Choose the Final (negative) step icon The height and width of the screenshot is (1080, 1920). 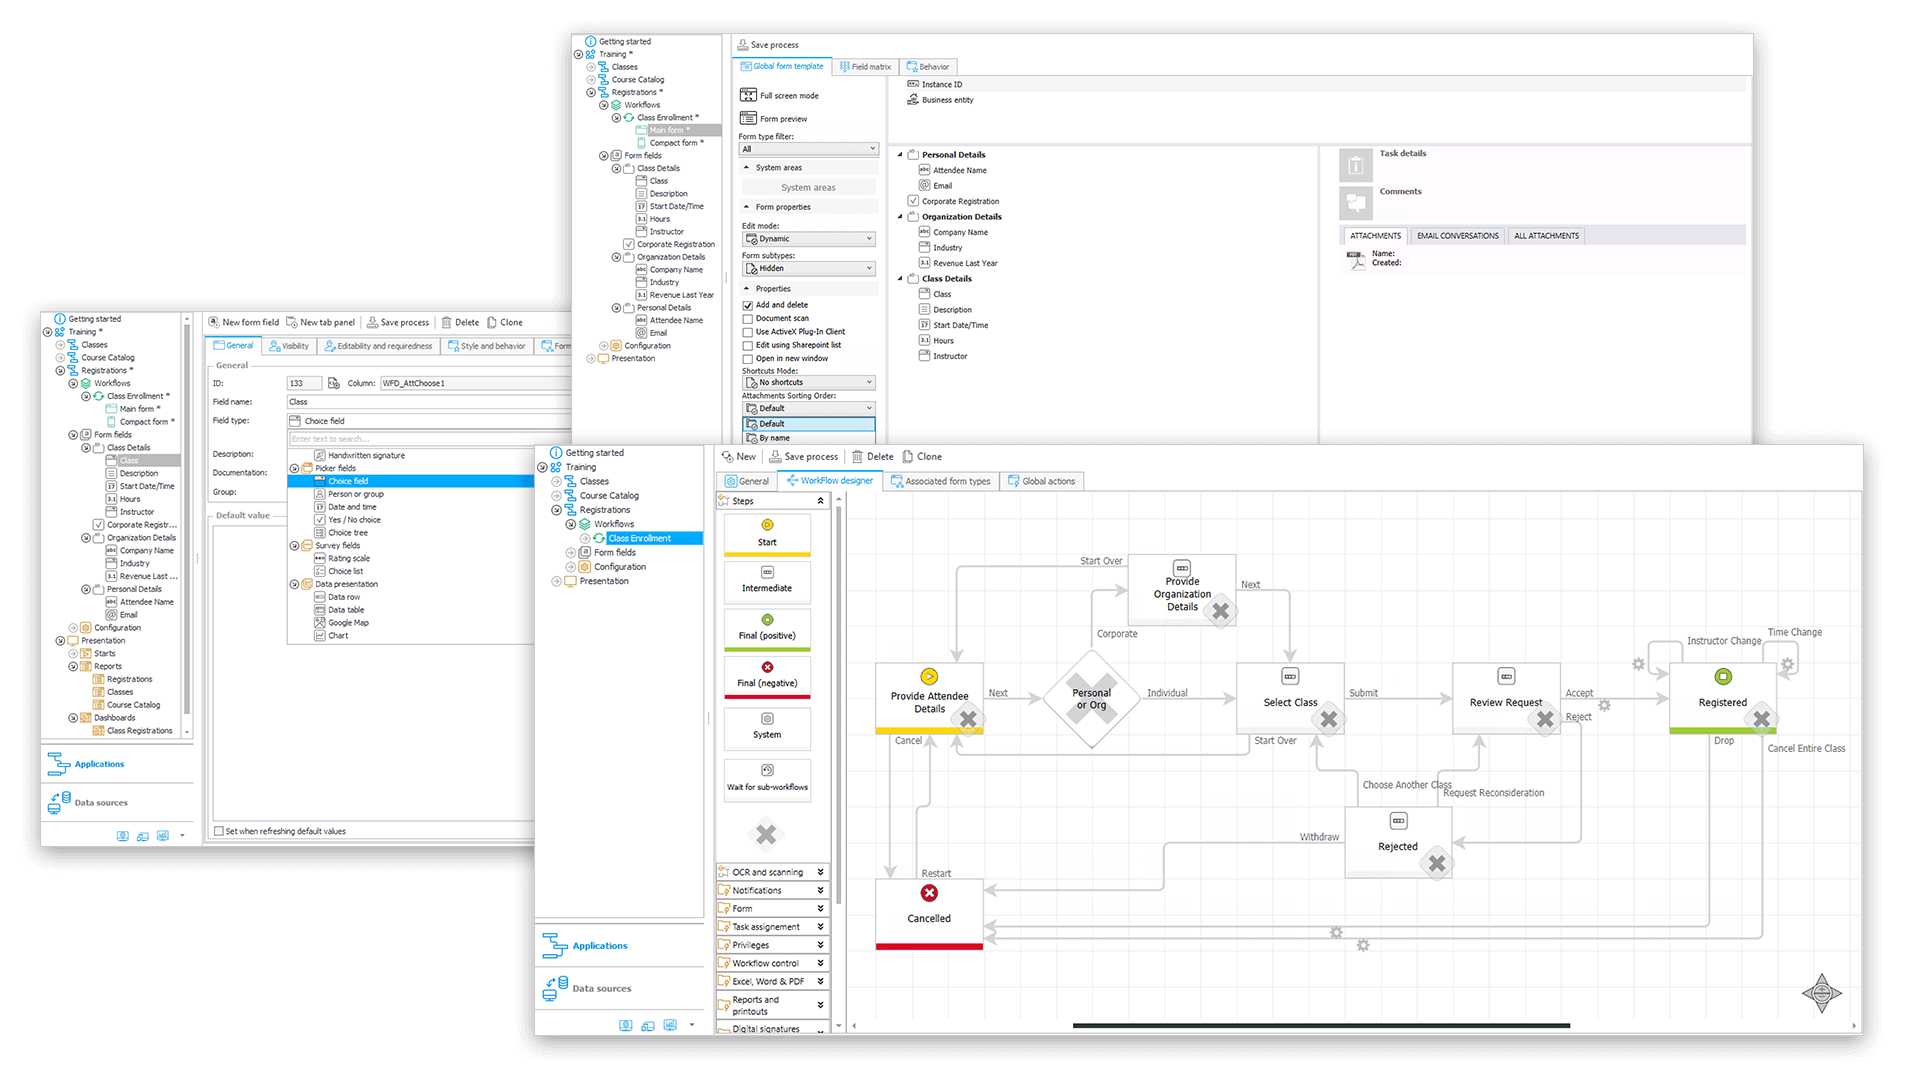click(767, 667)
